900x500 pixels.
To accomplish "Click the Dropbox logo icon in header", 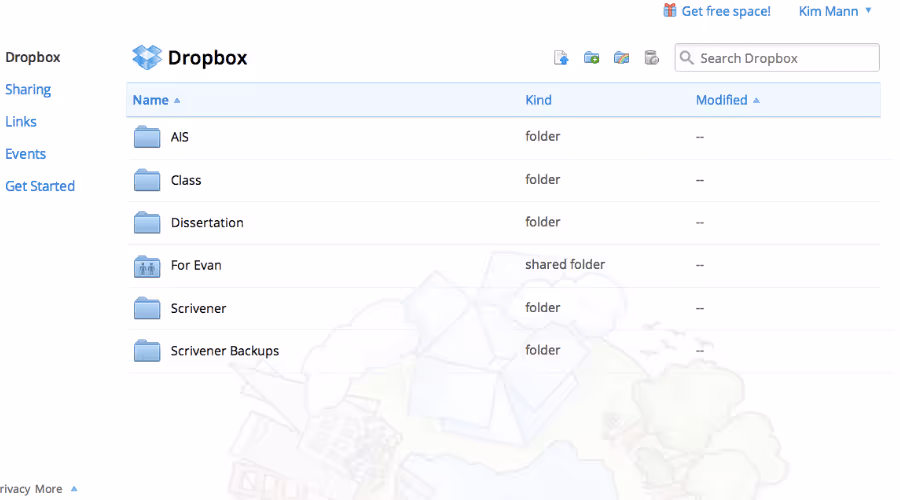I will (x=147, y=57).
